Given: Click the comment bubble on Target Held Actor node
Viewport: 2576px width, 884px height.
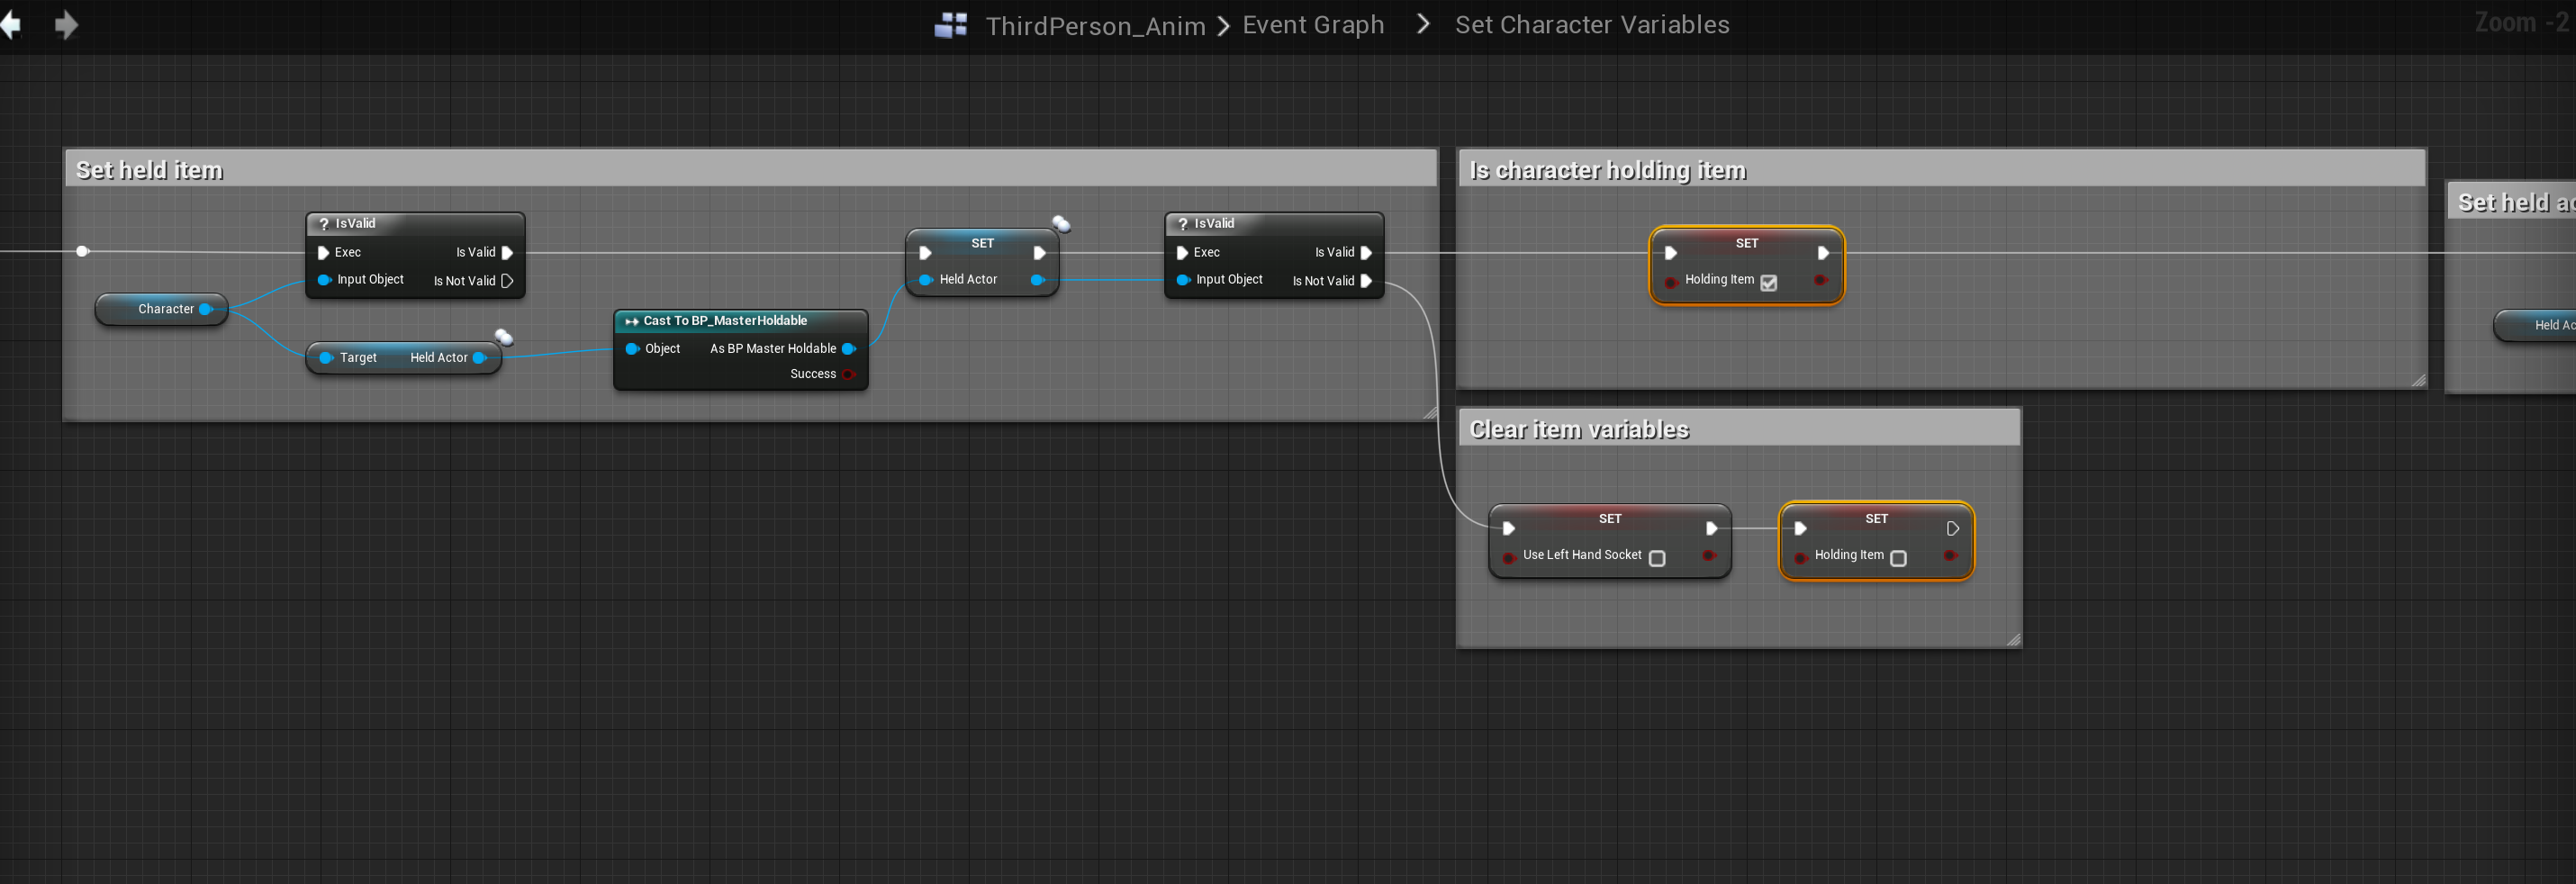Looking at the screenshot, I should pos(504,337).
